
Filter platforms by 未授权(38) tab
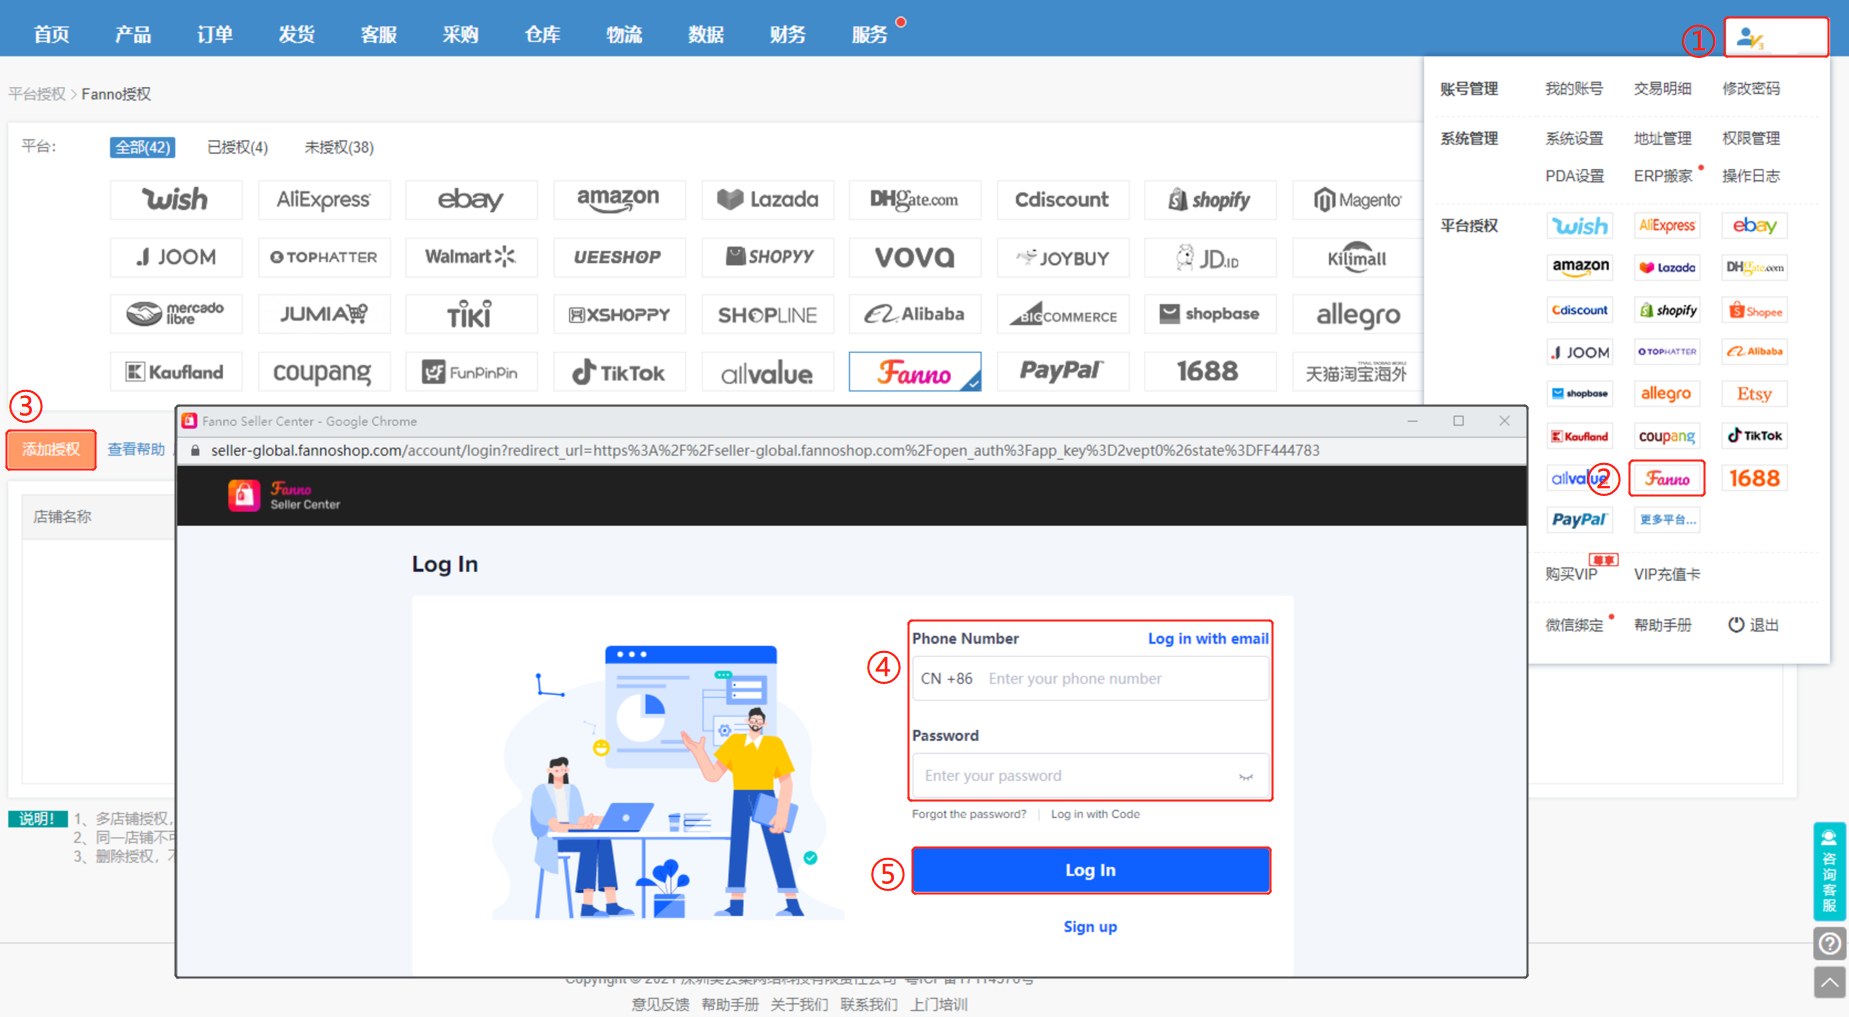339,147
